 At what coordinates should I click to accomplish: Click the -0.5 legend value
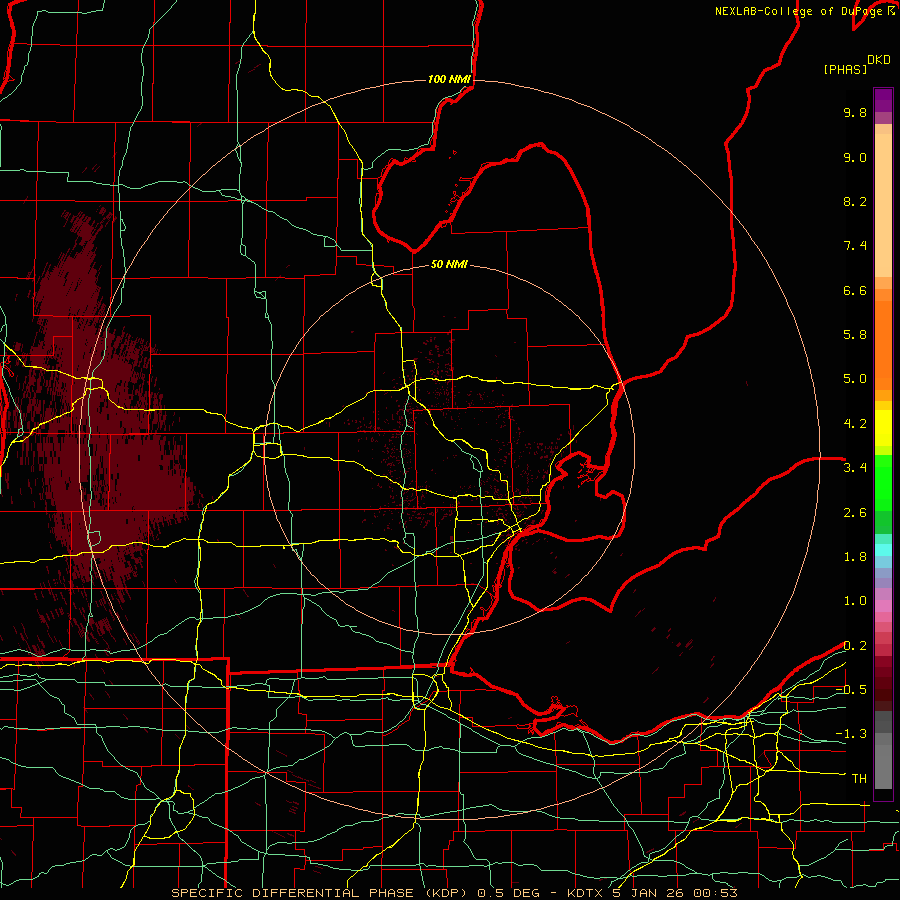pyautogui.click(x=851, y=690)
